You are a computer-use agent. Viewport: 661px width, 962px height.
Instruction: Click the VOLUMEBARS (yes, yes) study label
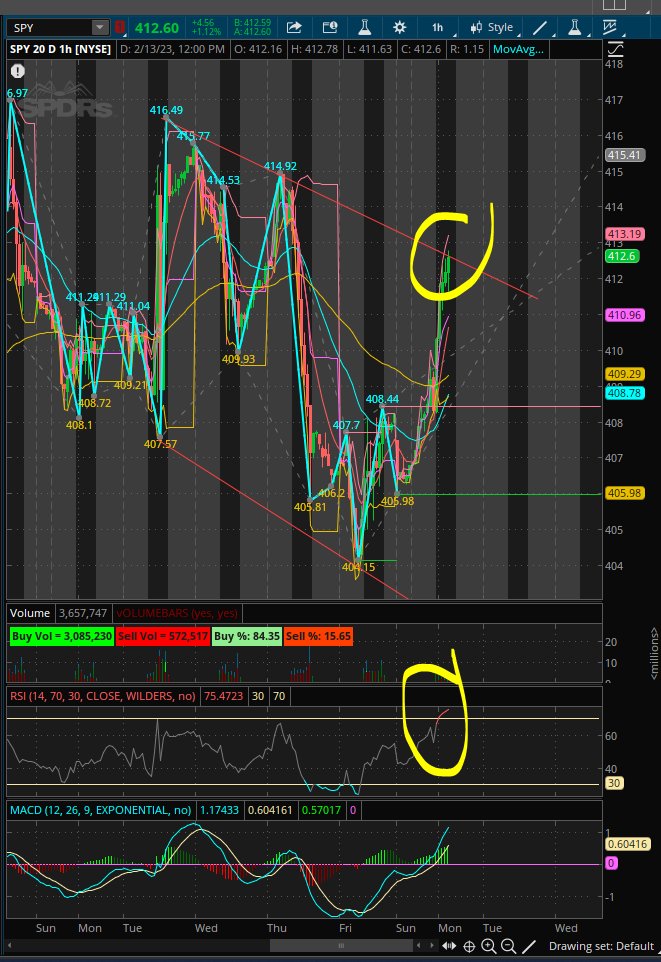(x=177, y=613)
